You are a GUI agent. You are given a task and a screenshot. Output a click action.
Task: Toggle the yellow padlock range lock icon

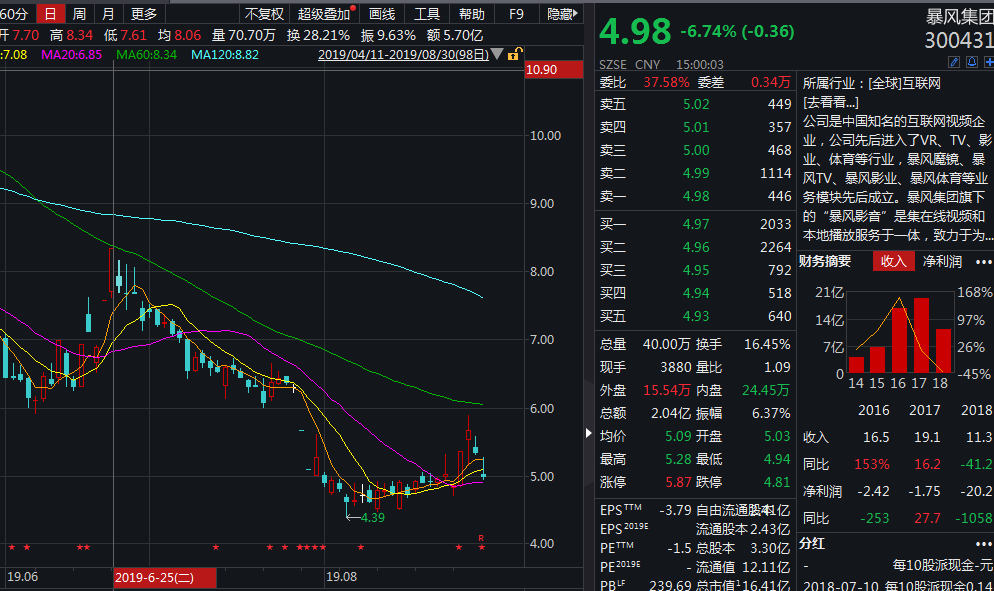click(514, 55)
